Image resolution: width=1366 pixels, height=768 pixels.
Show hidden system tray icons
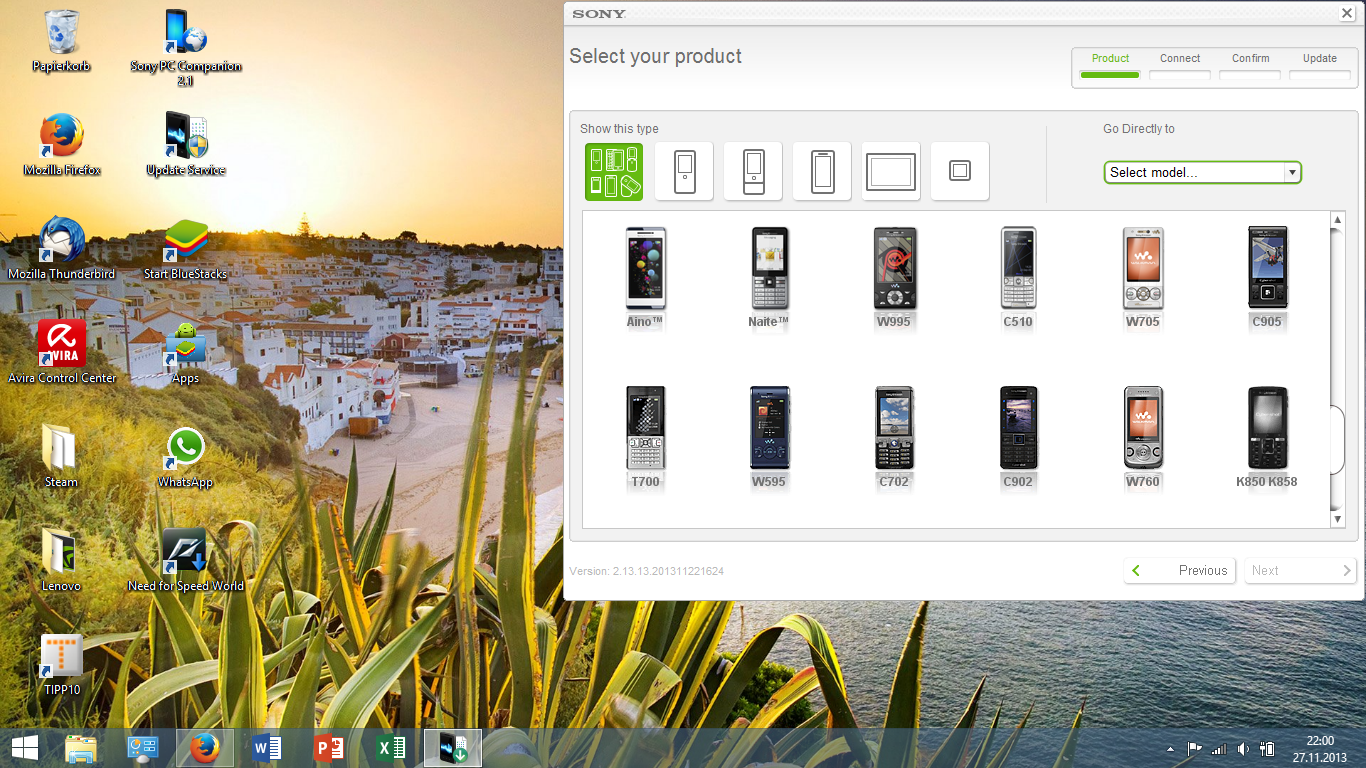(x=1171, y=749)
